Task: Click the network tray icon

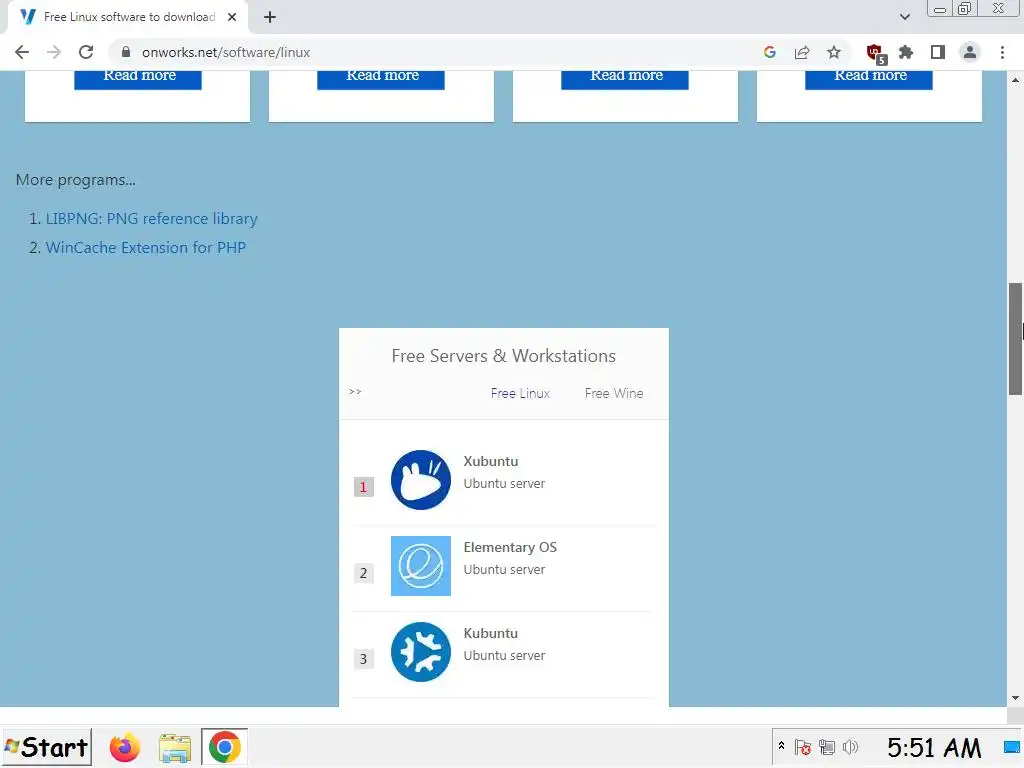Action: pos(827,747)
